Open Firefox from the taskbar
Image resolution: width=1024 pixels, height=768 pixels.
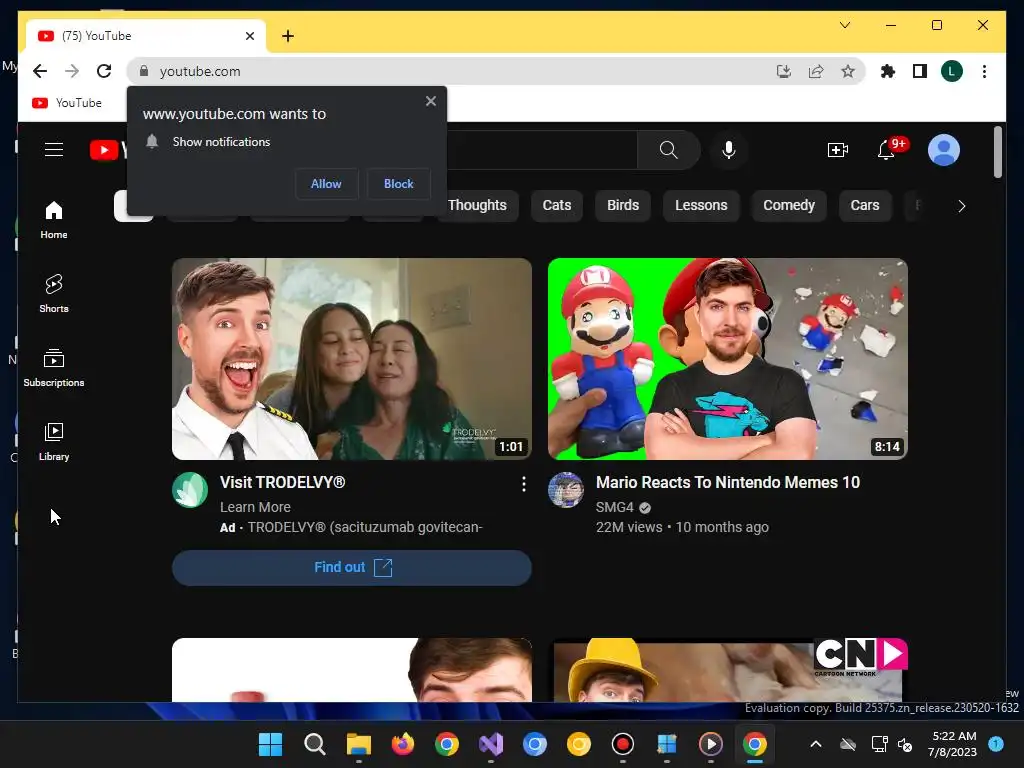402,744
